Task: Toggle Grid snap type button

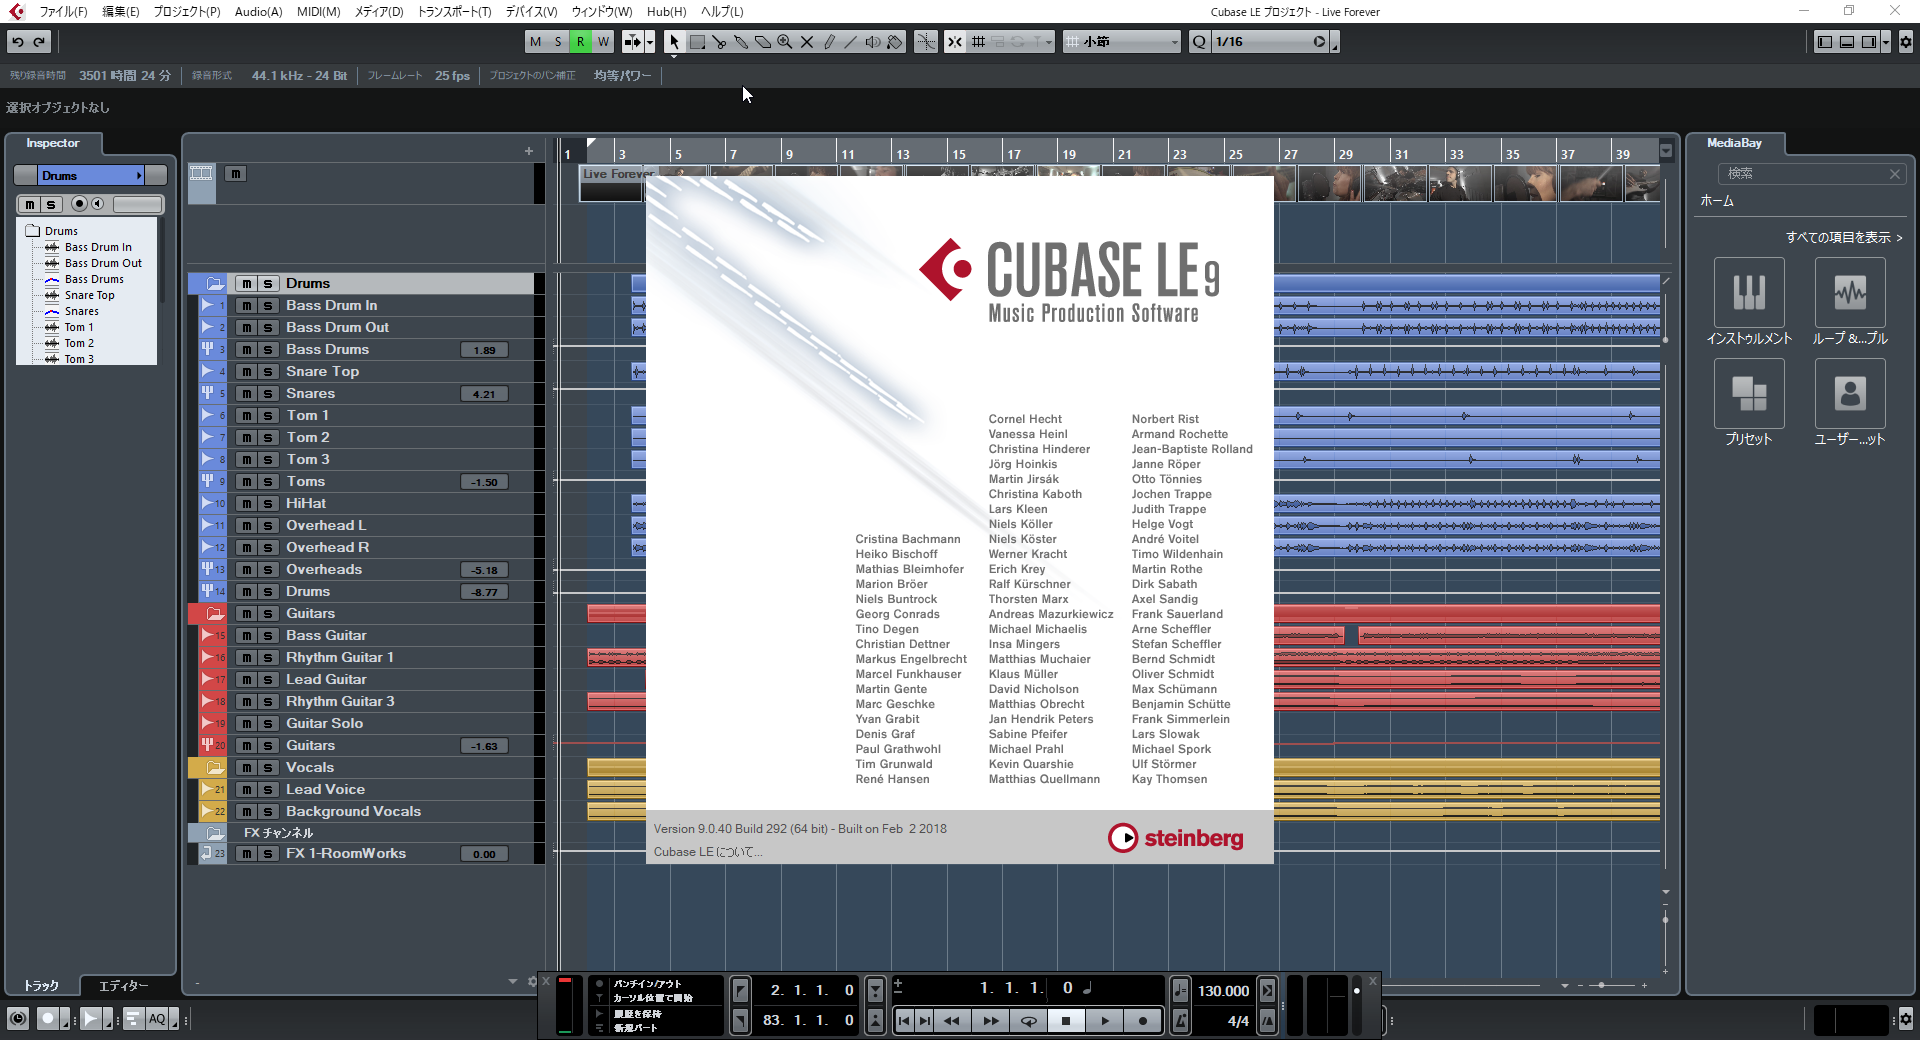Action: pos(978,42)
